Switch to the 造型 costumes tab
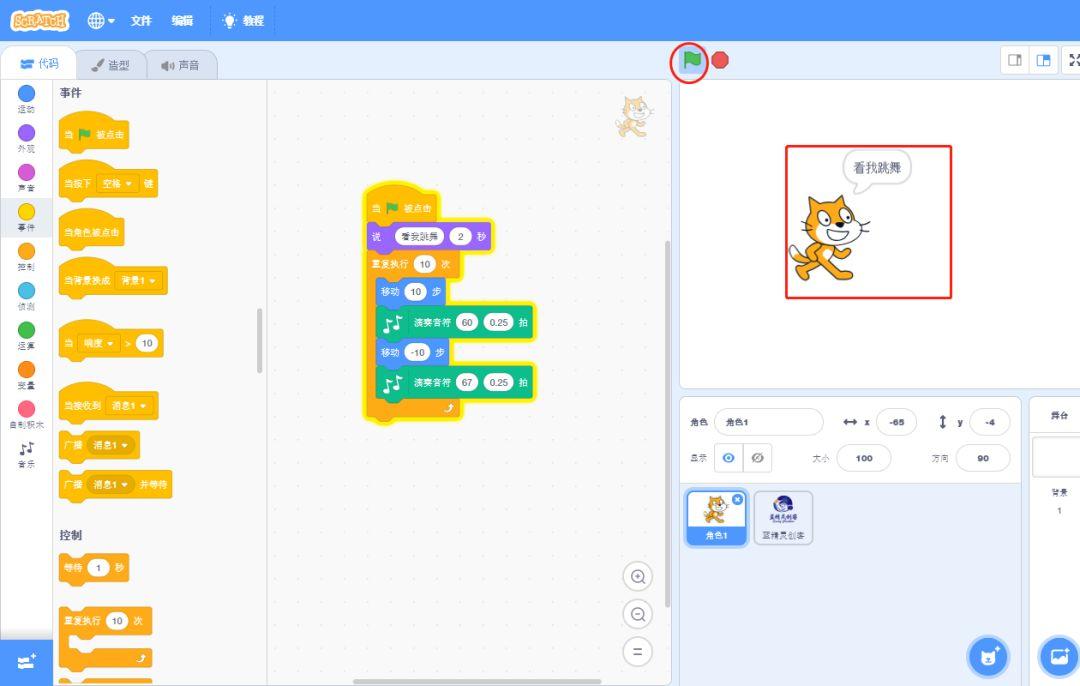Viewport: 1080px width, 686px height. pyautogui.click(x=111, y=65)
